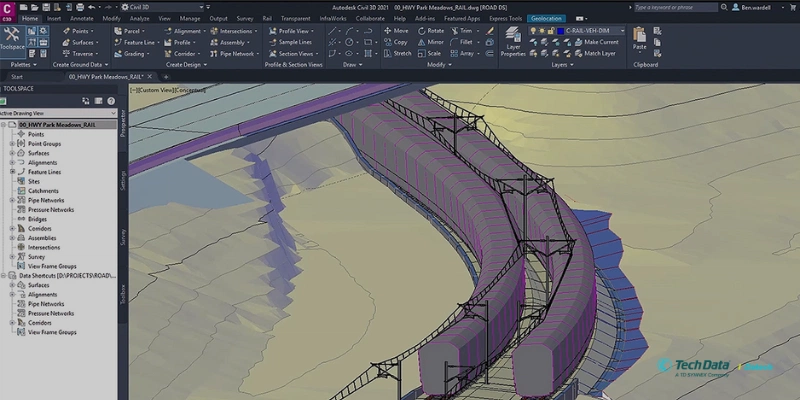Expand the Alignment dropdown in ribbon
The image size is (800, 400).
[x=205, y=31]
